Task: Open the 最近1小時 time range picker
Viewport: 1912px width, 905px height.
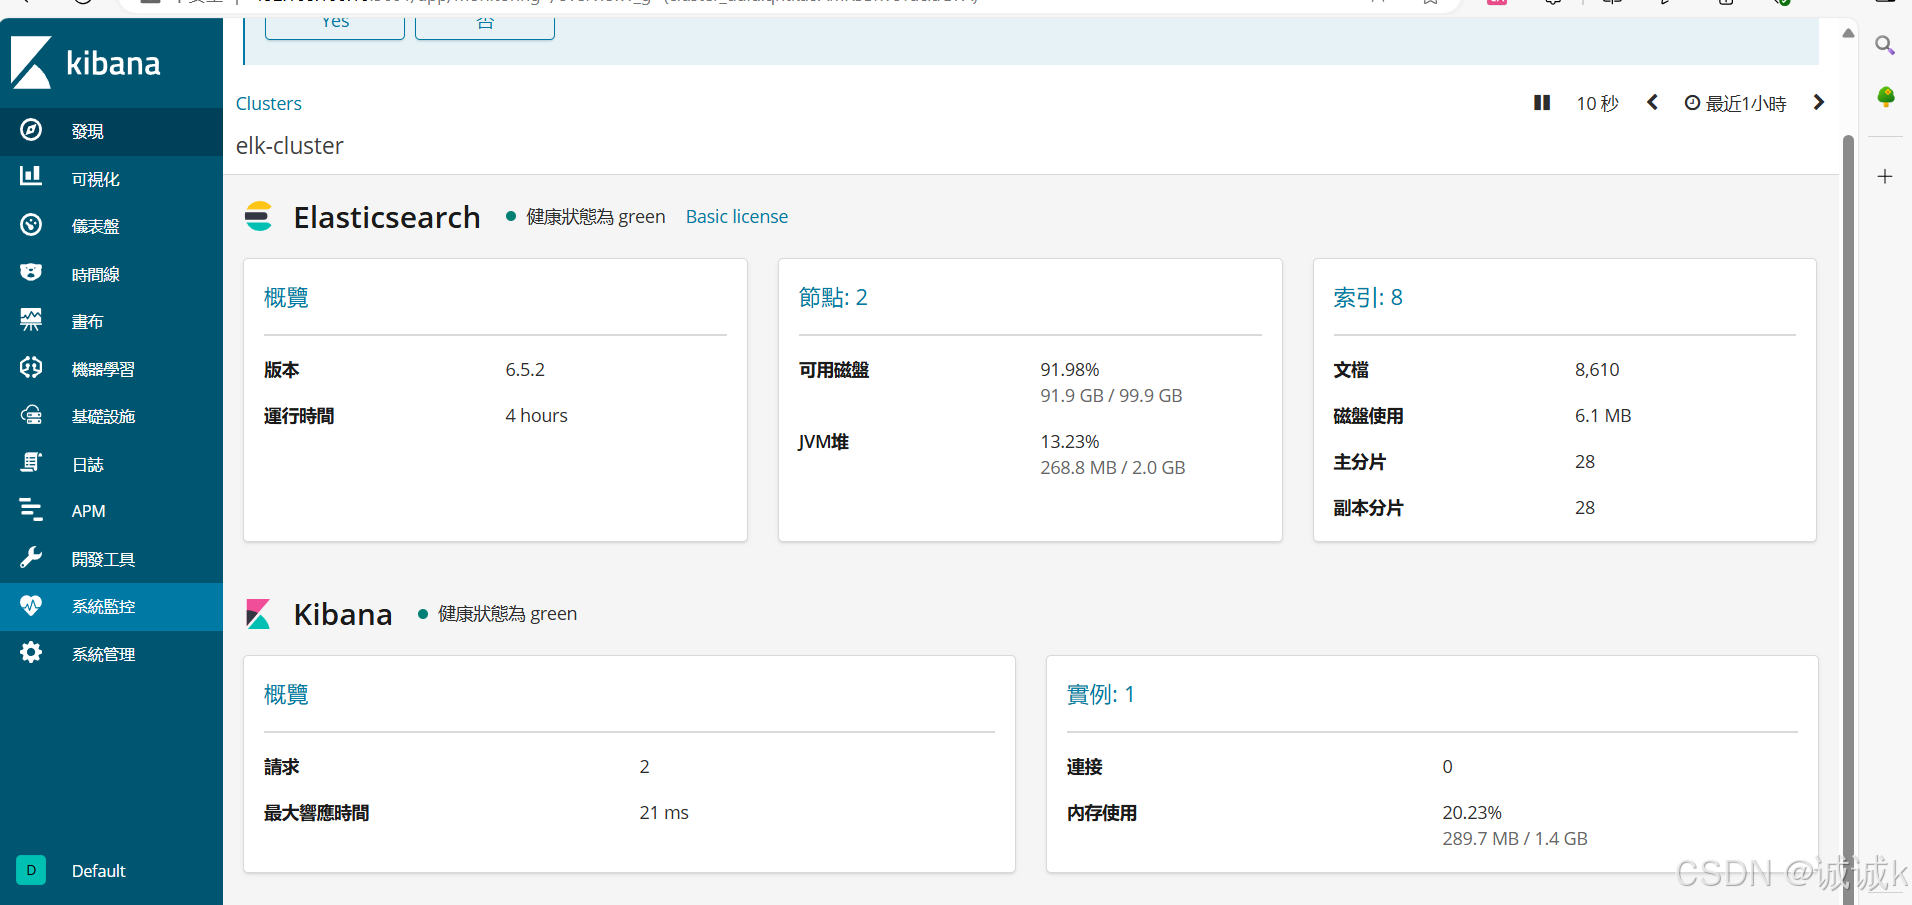Action: pos(1735,103)
